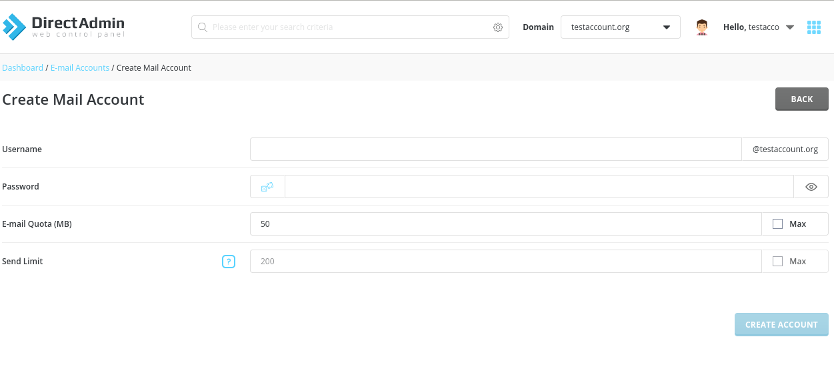Screen dimensions: 834x365
Task: Click the BACK button
Action: click(802, 99)
